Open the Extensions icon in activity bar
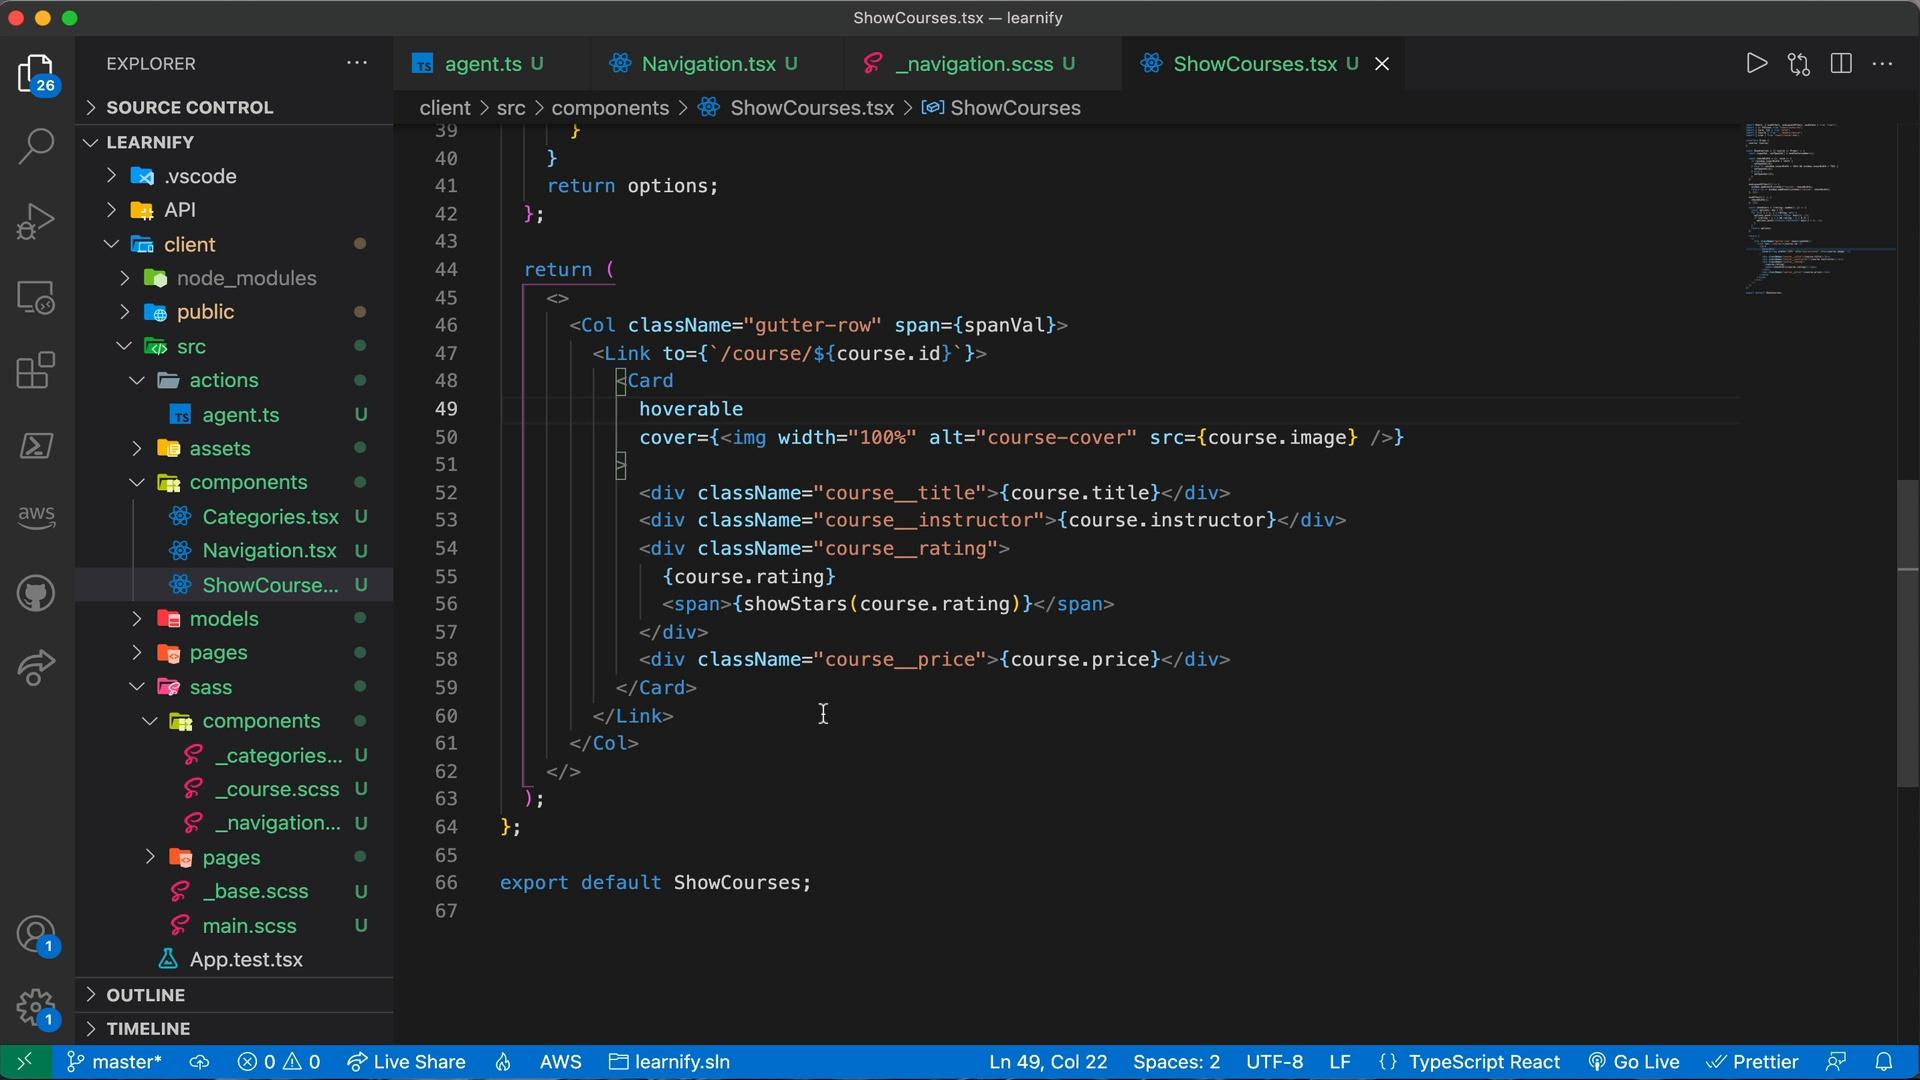 36,373
